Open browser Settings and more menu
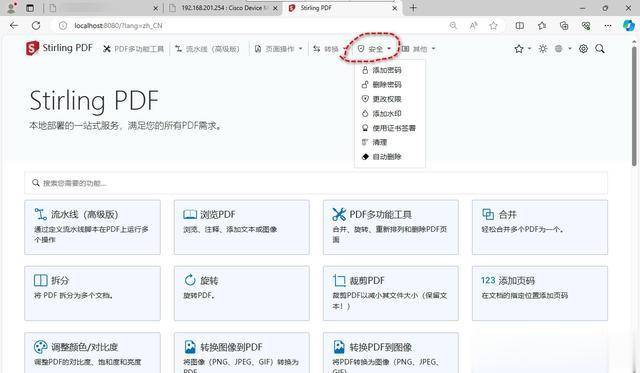 tap(608, 26)
